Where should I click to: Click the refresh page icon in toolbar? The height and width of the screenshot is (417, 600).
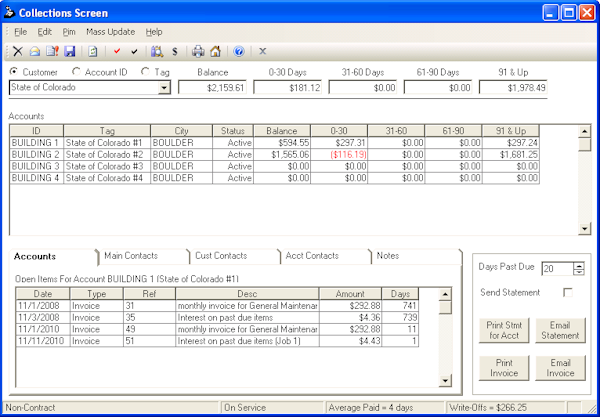pyautogui.click(x=93, y=51)
